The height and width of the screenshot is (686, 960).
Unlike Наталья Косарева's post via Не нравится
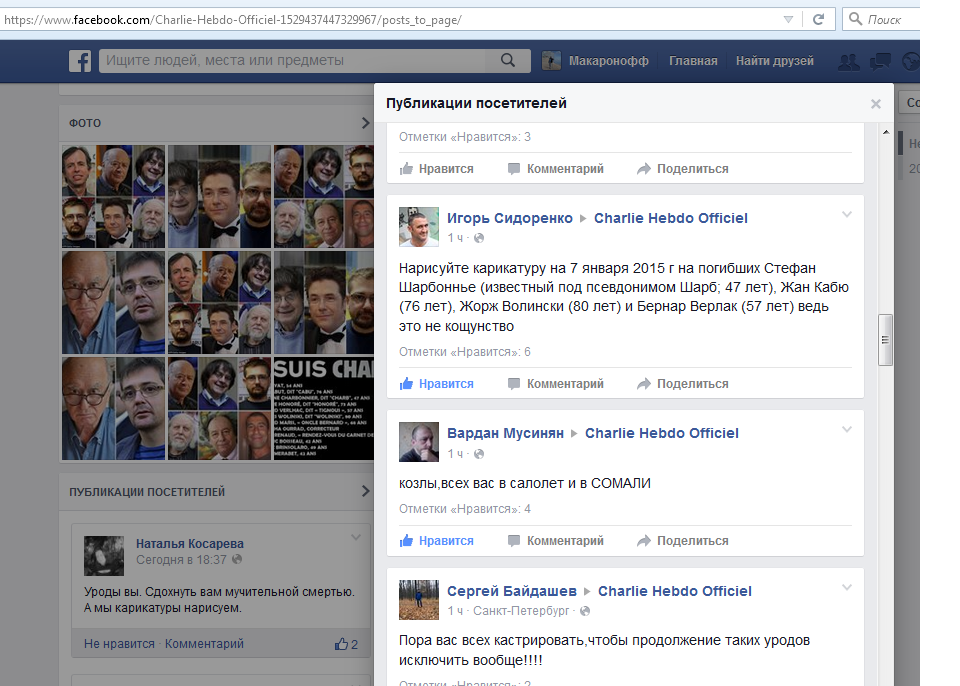[x=119, y=644]
